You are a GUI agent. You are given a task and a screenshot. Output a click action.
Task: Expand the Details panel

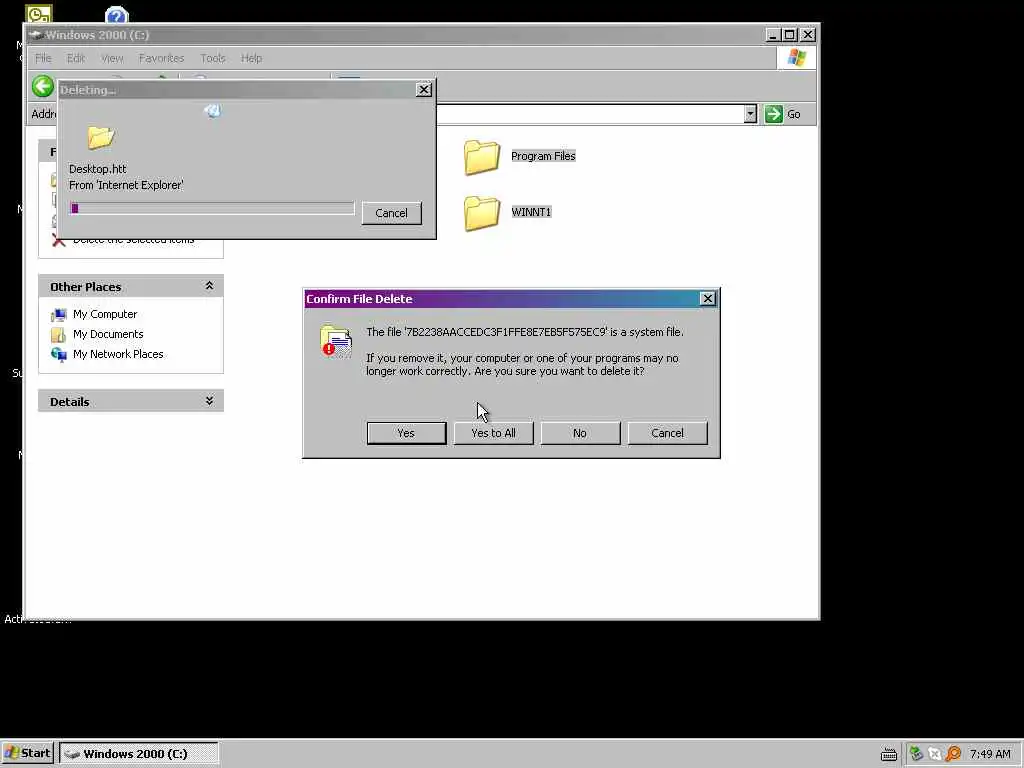click(x=209, y=400)
